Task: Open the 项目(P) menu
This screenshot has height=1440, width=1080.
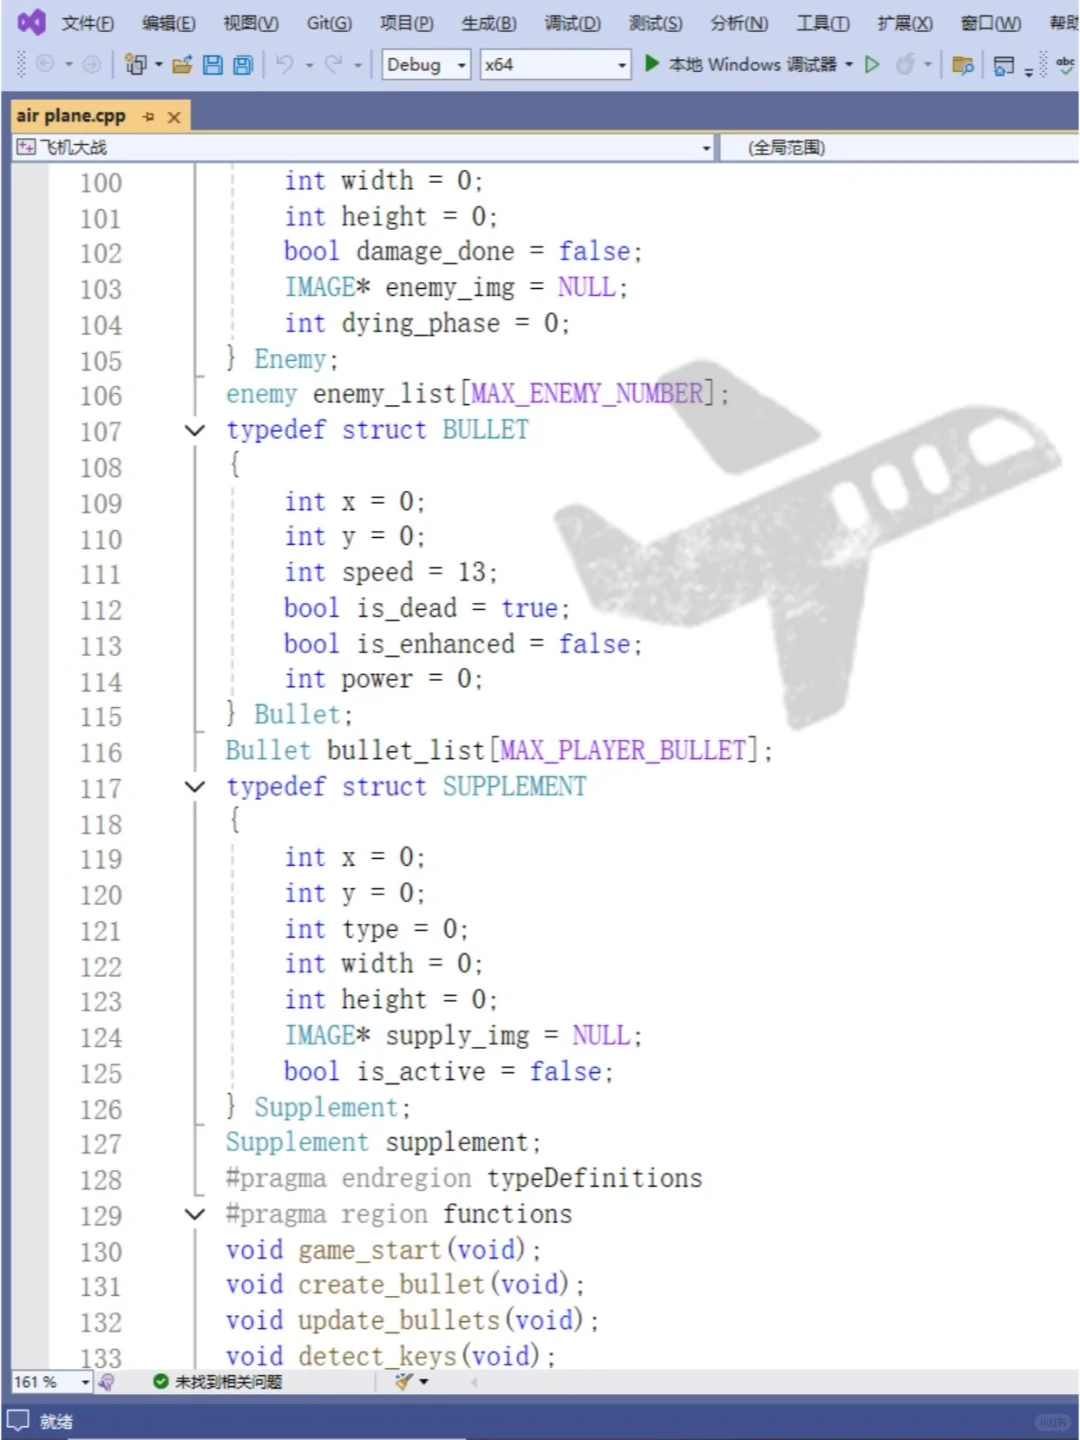Action: pos(407,23)
